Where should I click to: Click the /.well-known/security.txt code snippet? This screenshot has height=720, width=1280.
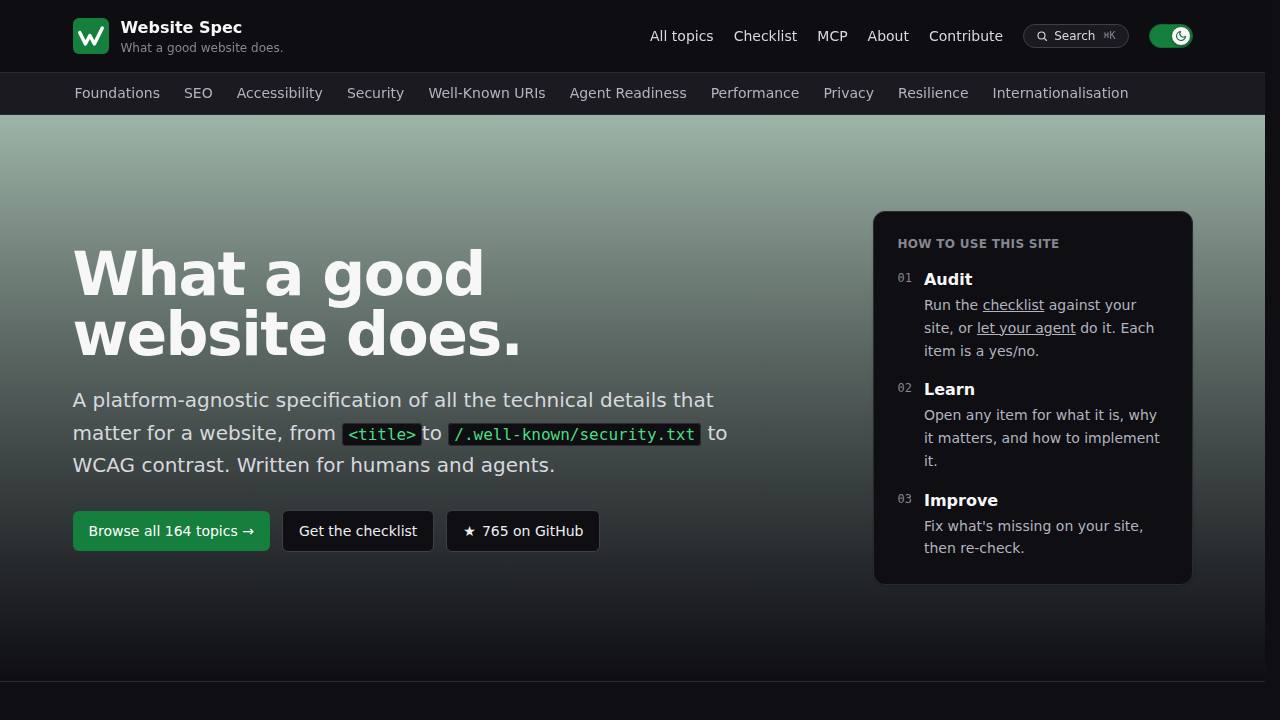[x=574, y=434]
